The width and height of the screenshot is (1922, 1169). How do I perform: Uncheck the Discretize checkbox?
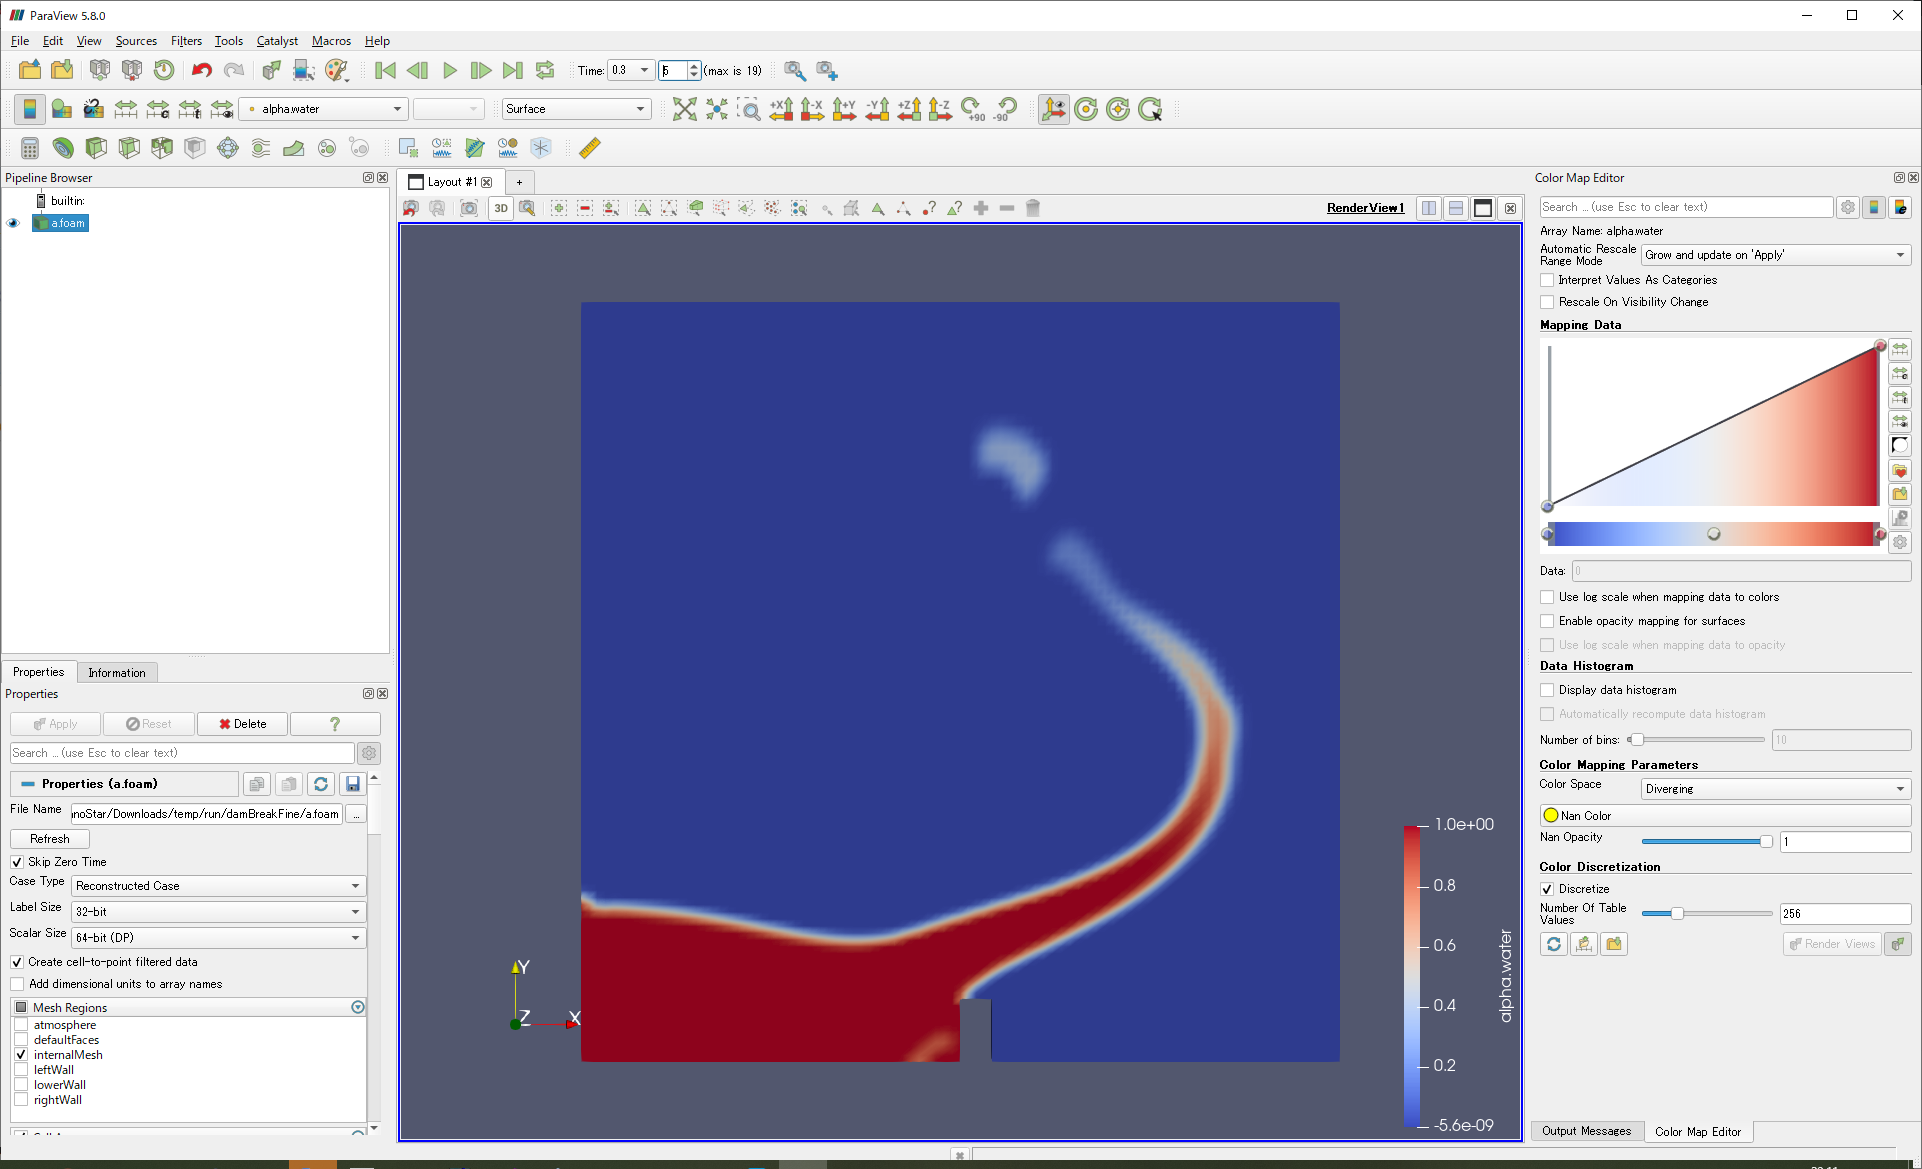1547,889
